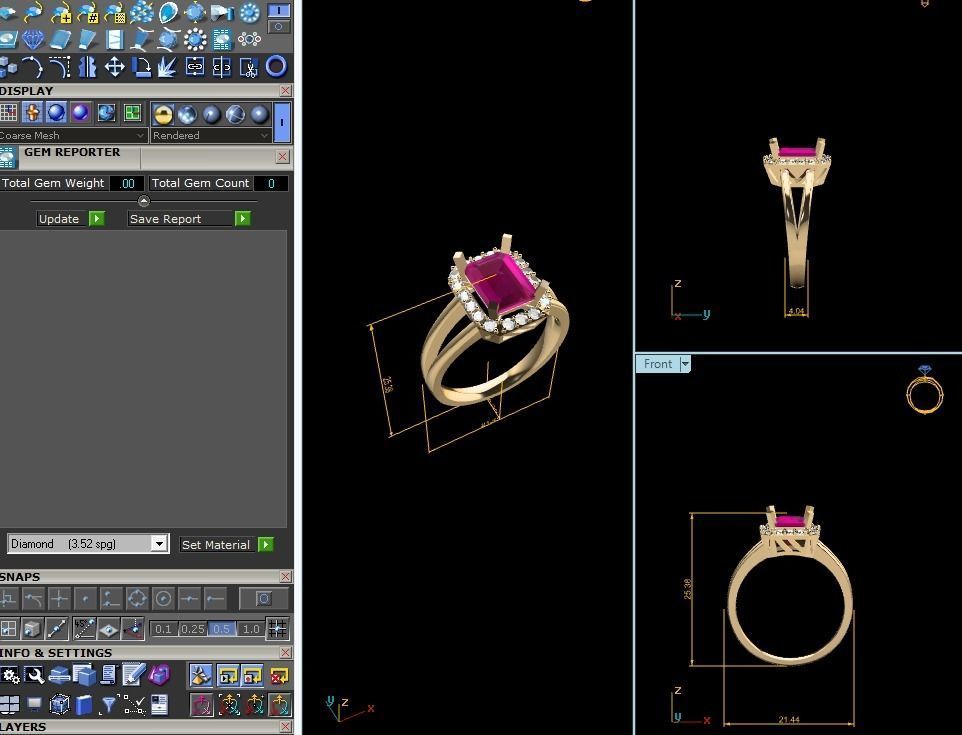Select the fillet curve tool with dashed corner

[x=60, y=67]
